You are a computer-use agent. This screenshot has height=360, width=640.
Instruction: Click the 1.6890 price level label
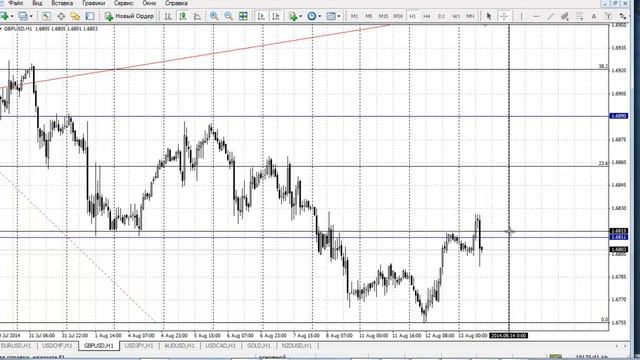click(618, 116)
